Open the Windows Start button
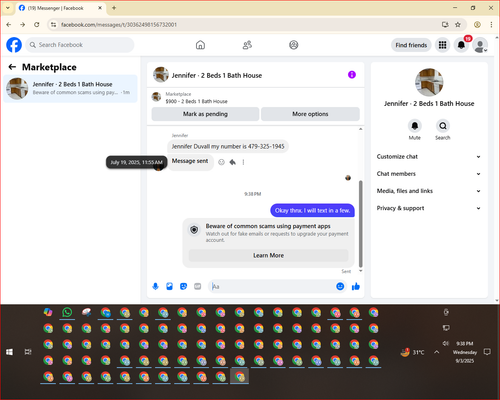 [9, 352]
